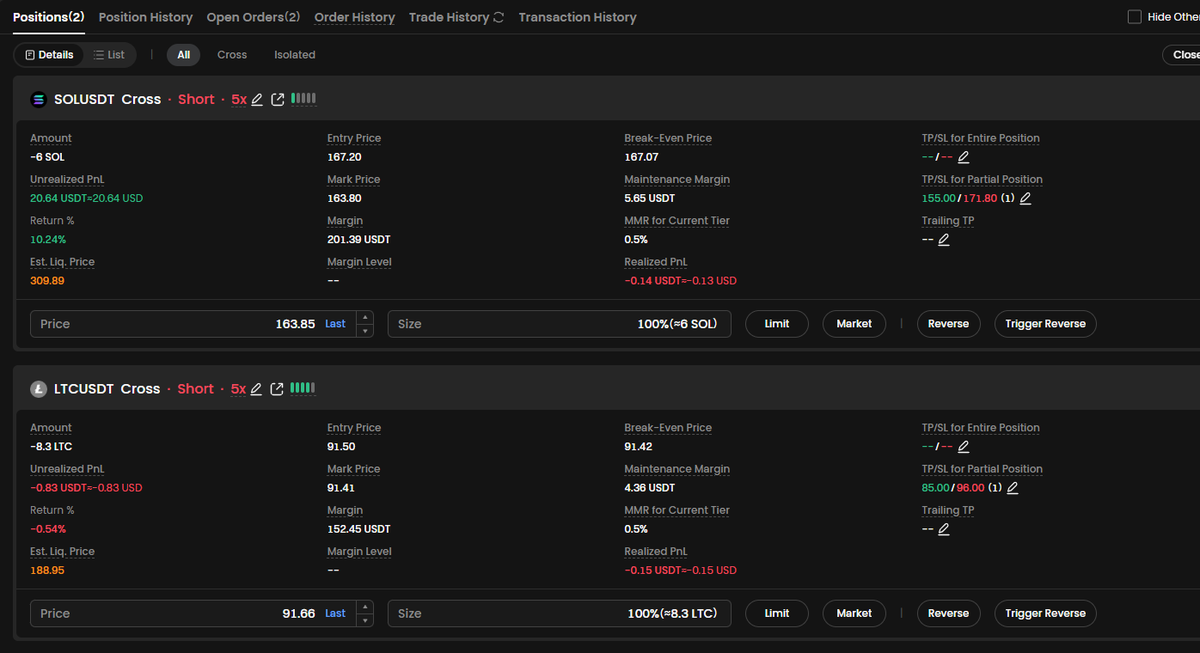Viewport: 1200px width, 653px height.
Task: Click the Solana coin logo on the SOLUSDT position
Action: tap(38, 99)
